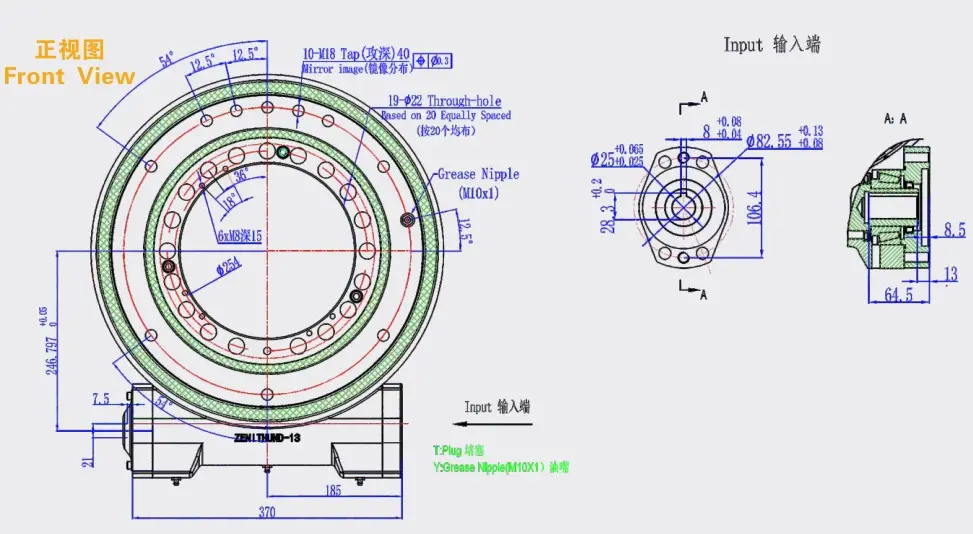The width and height of the screenshot is (973, 534).
Task: Select the 370 overall width dimension
Action: pos(267,512)
